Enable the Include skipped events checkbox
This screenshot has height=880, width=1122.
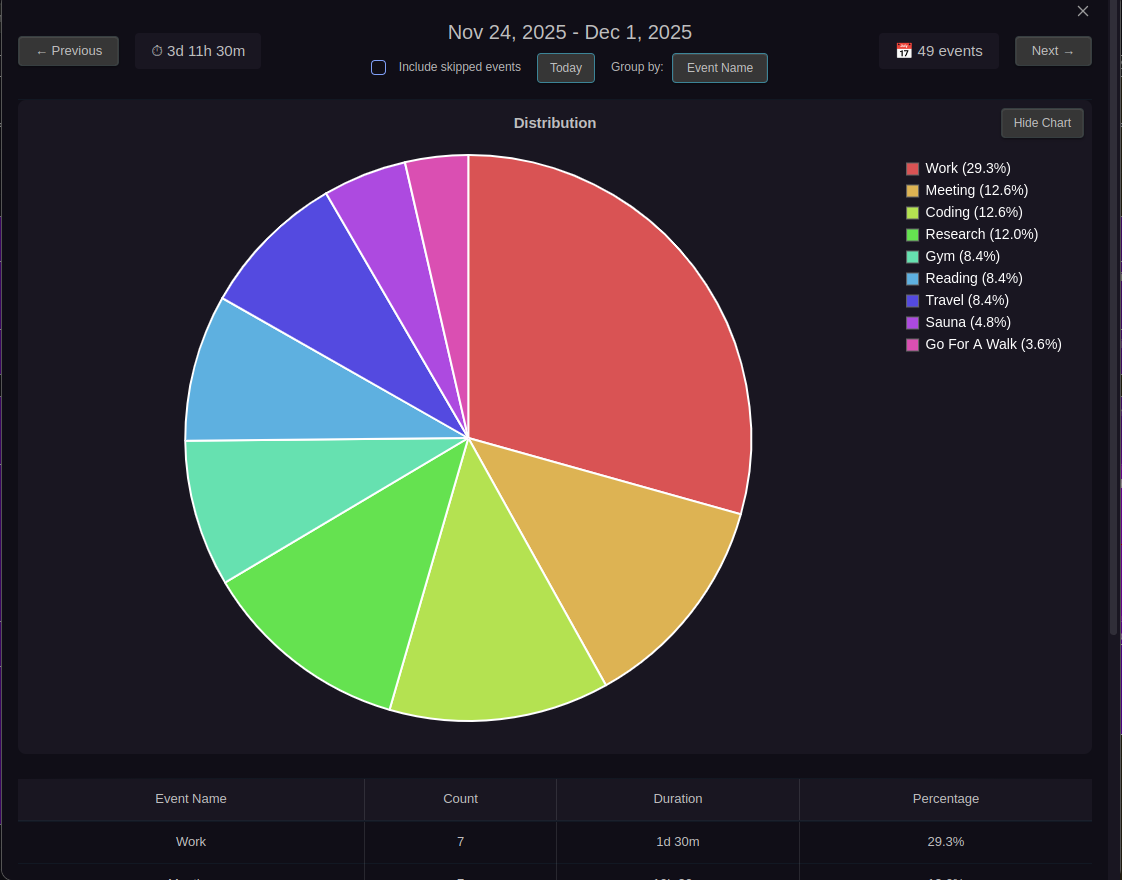(x=378, y=67)
